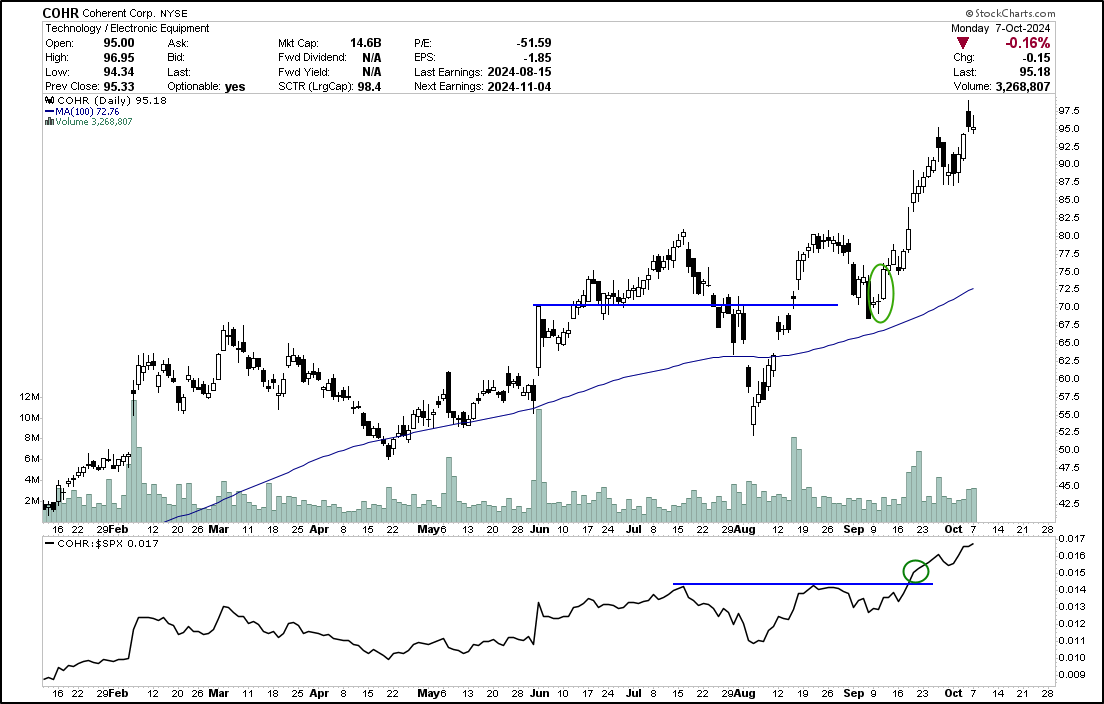The height and width of the screenshot is (704, 1104).
Task: Click the Fwd Yield N/A value
Action: pos(372,72)
